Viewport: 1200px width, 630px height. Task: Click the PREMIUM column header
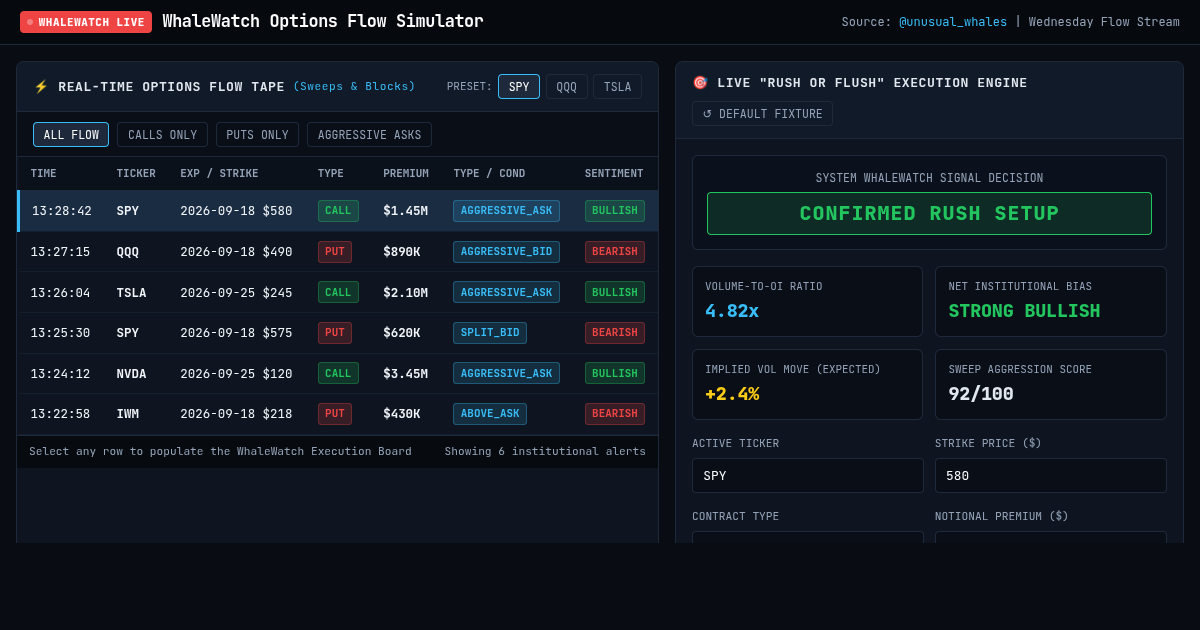406,174
